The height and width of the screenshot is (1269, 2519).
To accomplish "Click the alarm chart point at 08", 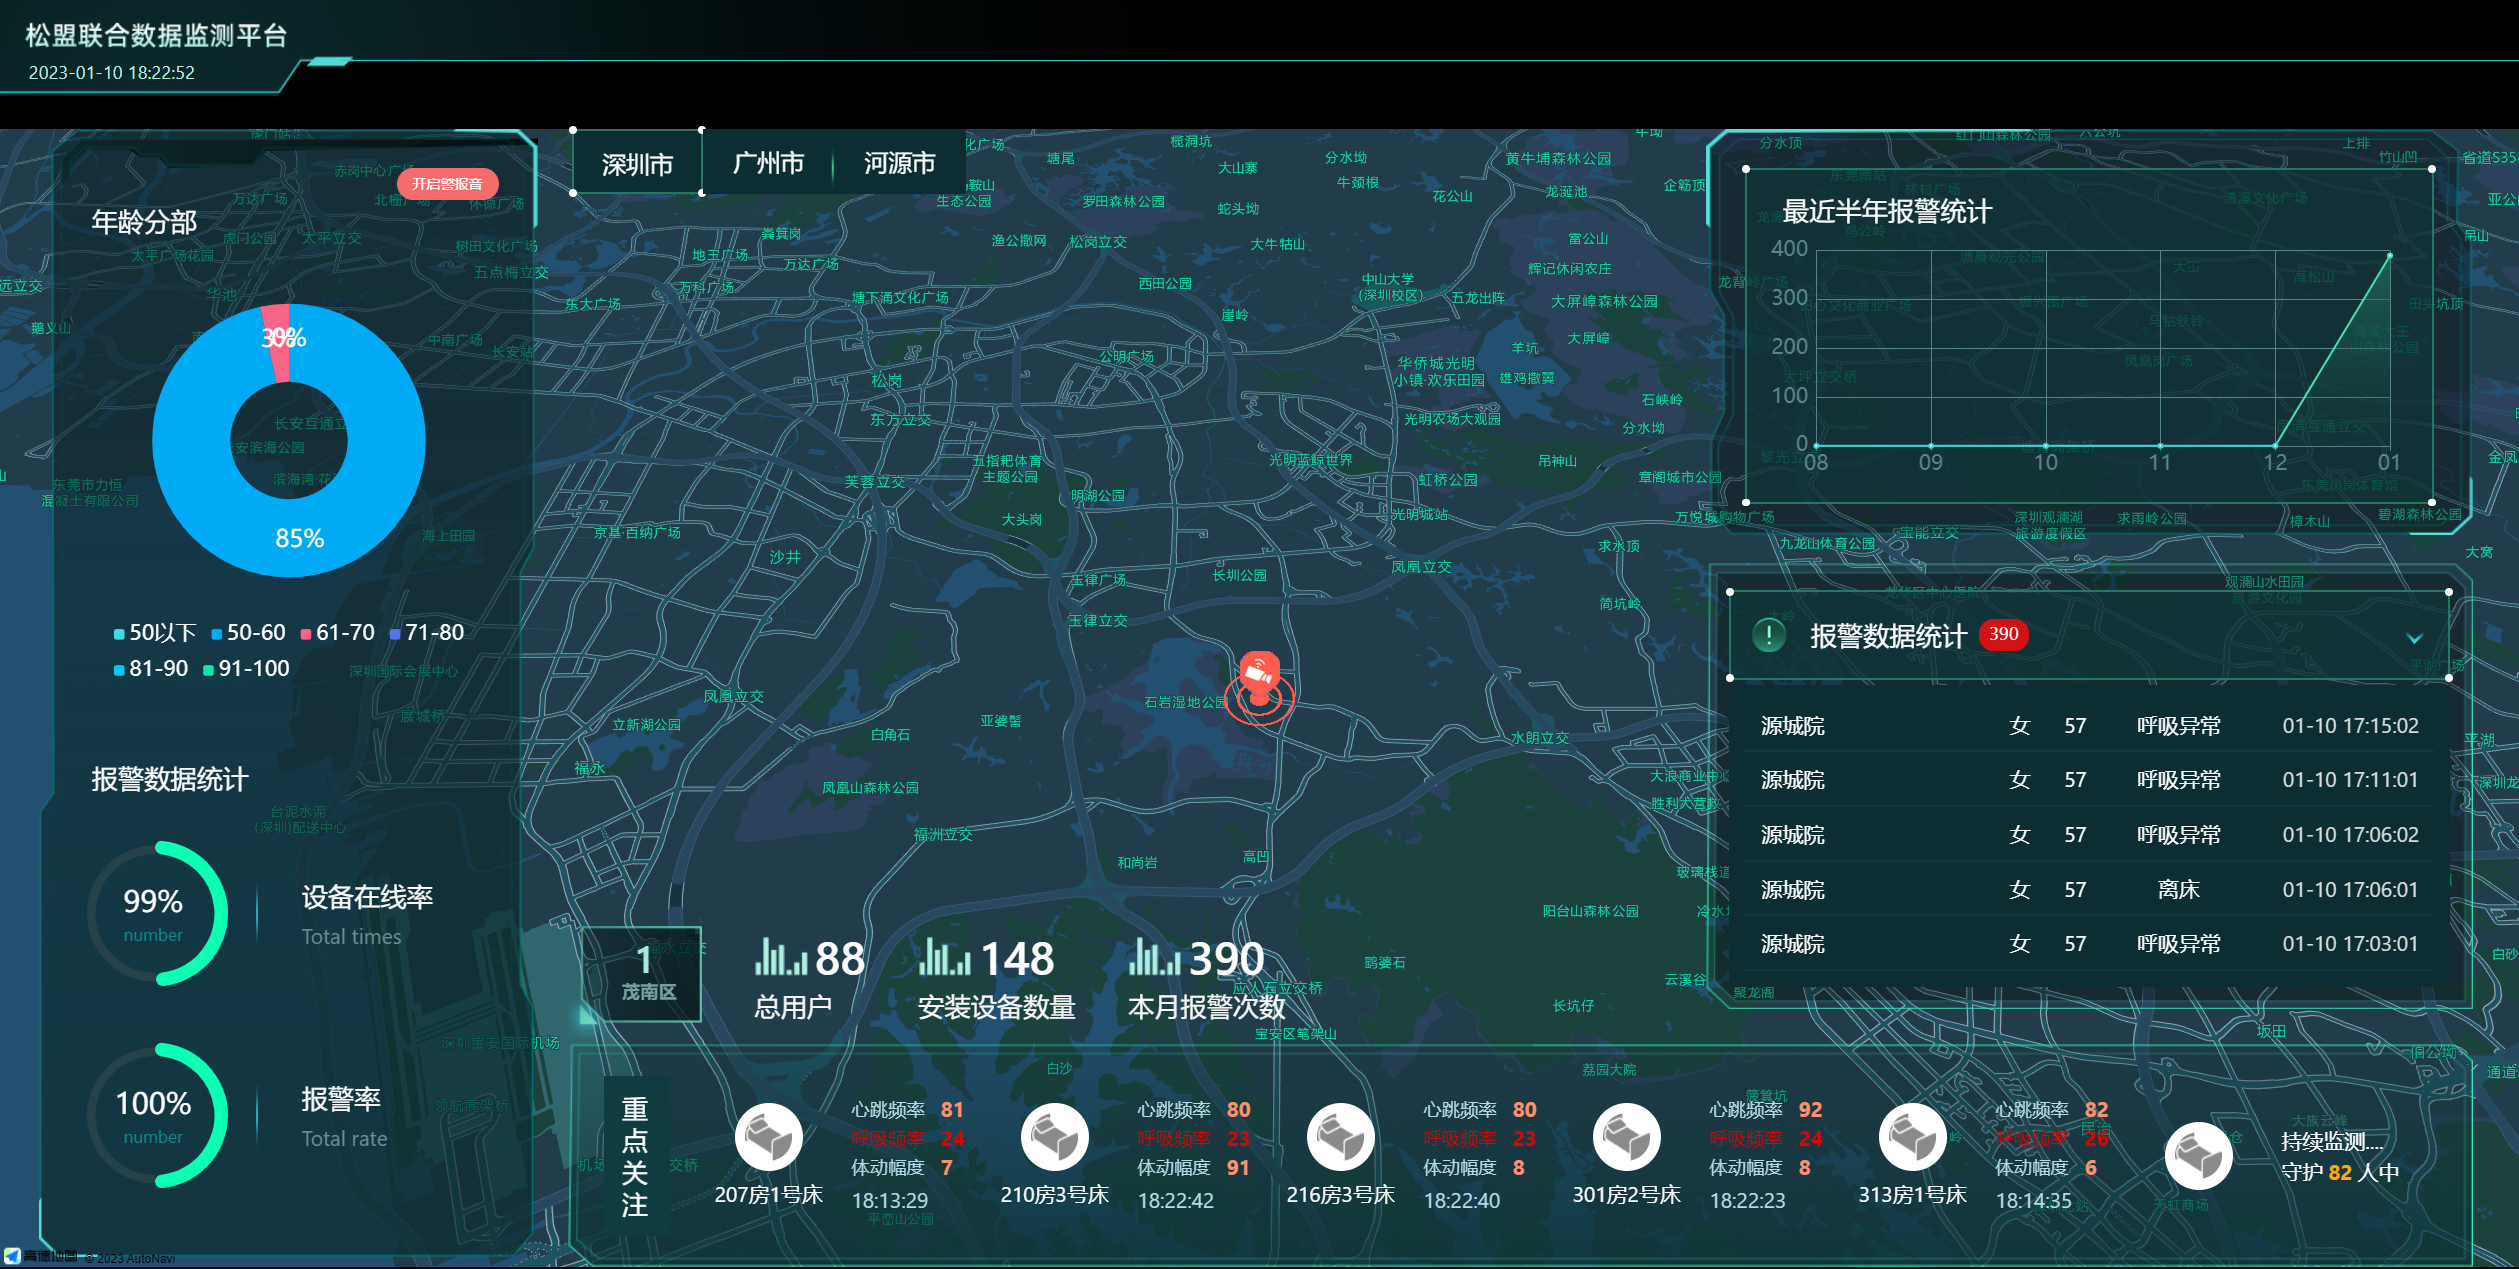I will coord(1816,445).
